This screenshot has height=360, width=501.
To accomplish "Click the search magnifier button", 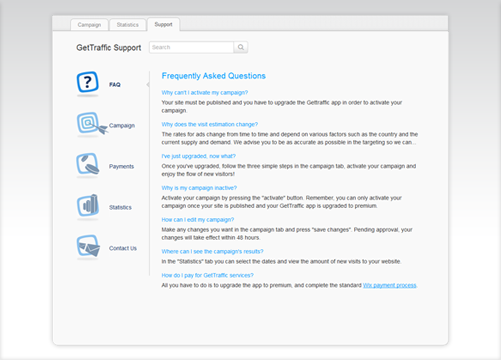I will 241,47.
